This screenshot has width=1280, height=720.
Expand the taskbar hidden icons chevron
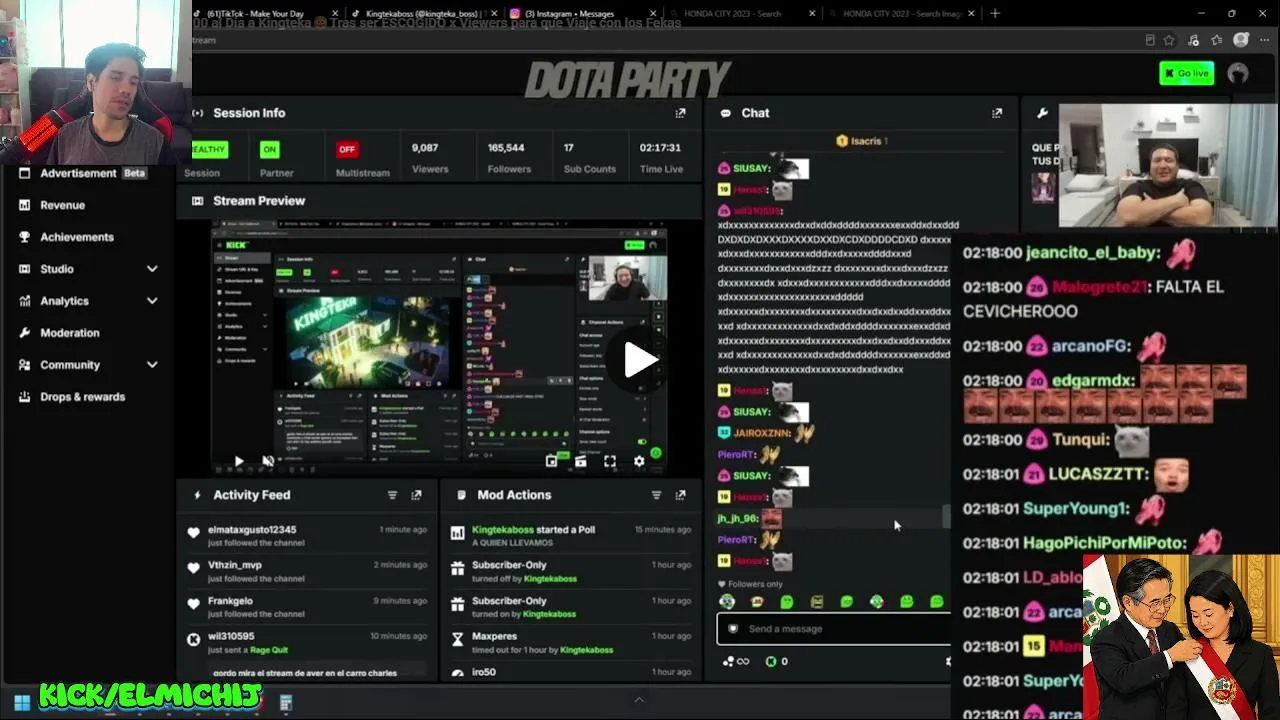click(x=639, y=700)
